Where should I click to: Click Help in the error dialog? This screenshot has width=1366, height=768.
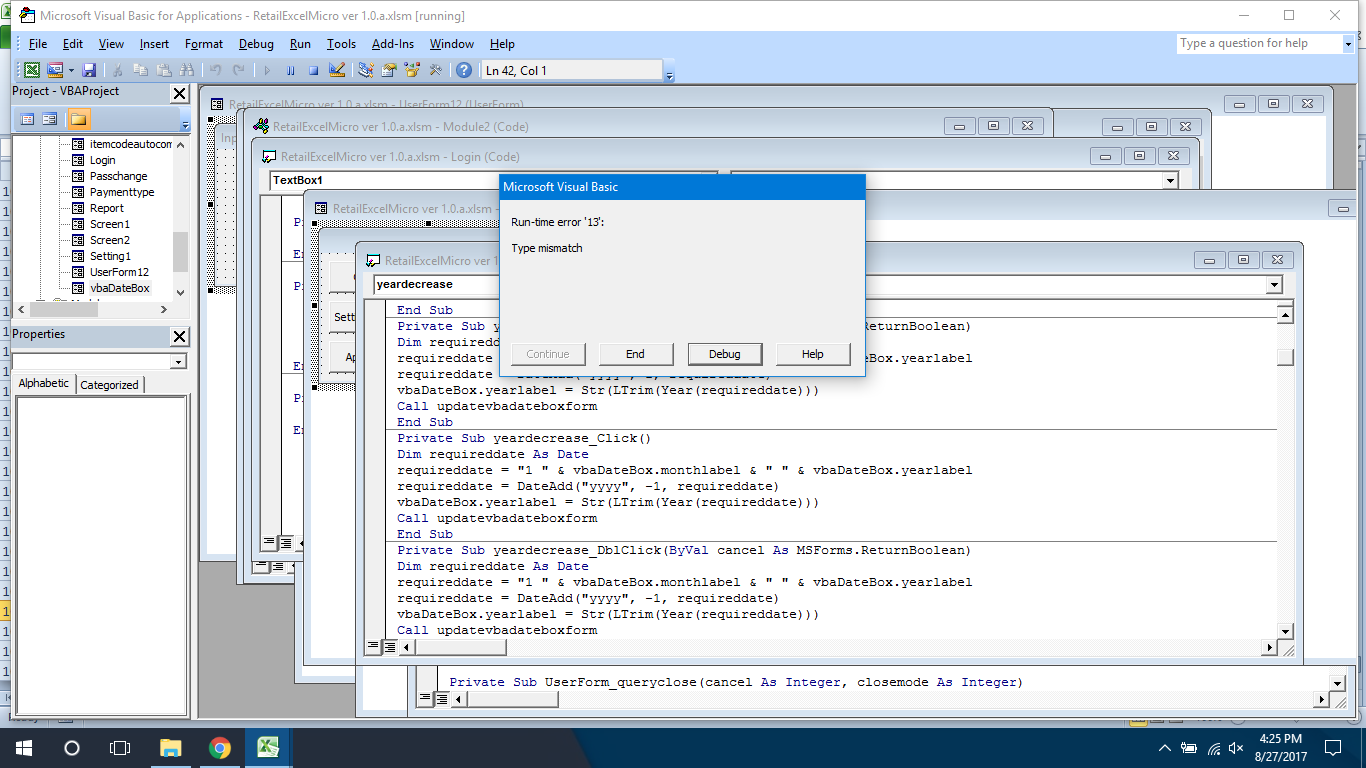coord(813,354)
